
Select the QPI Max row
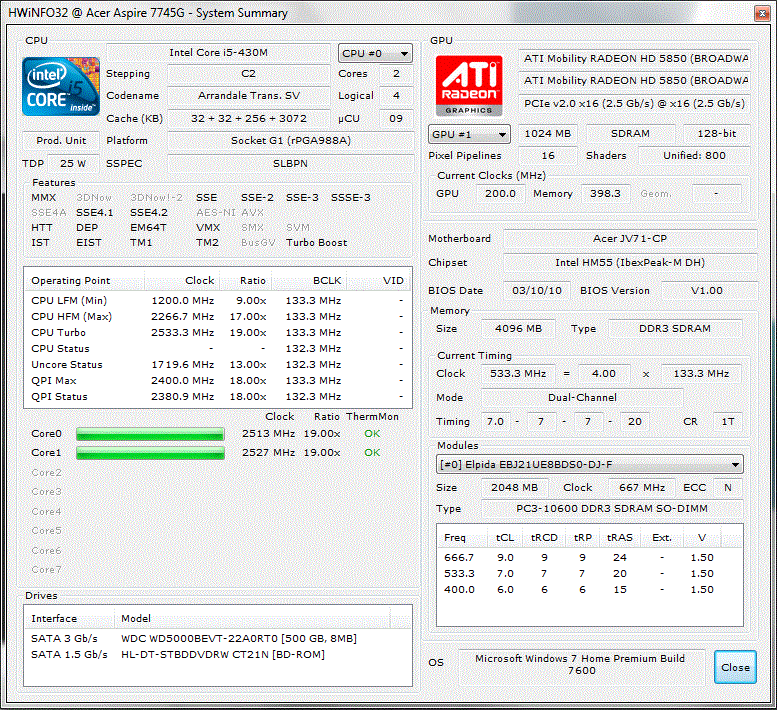218,381
